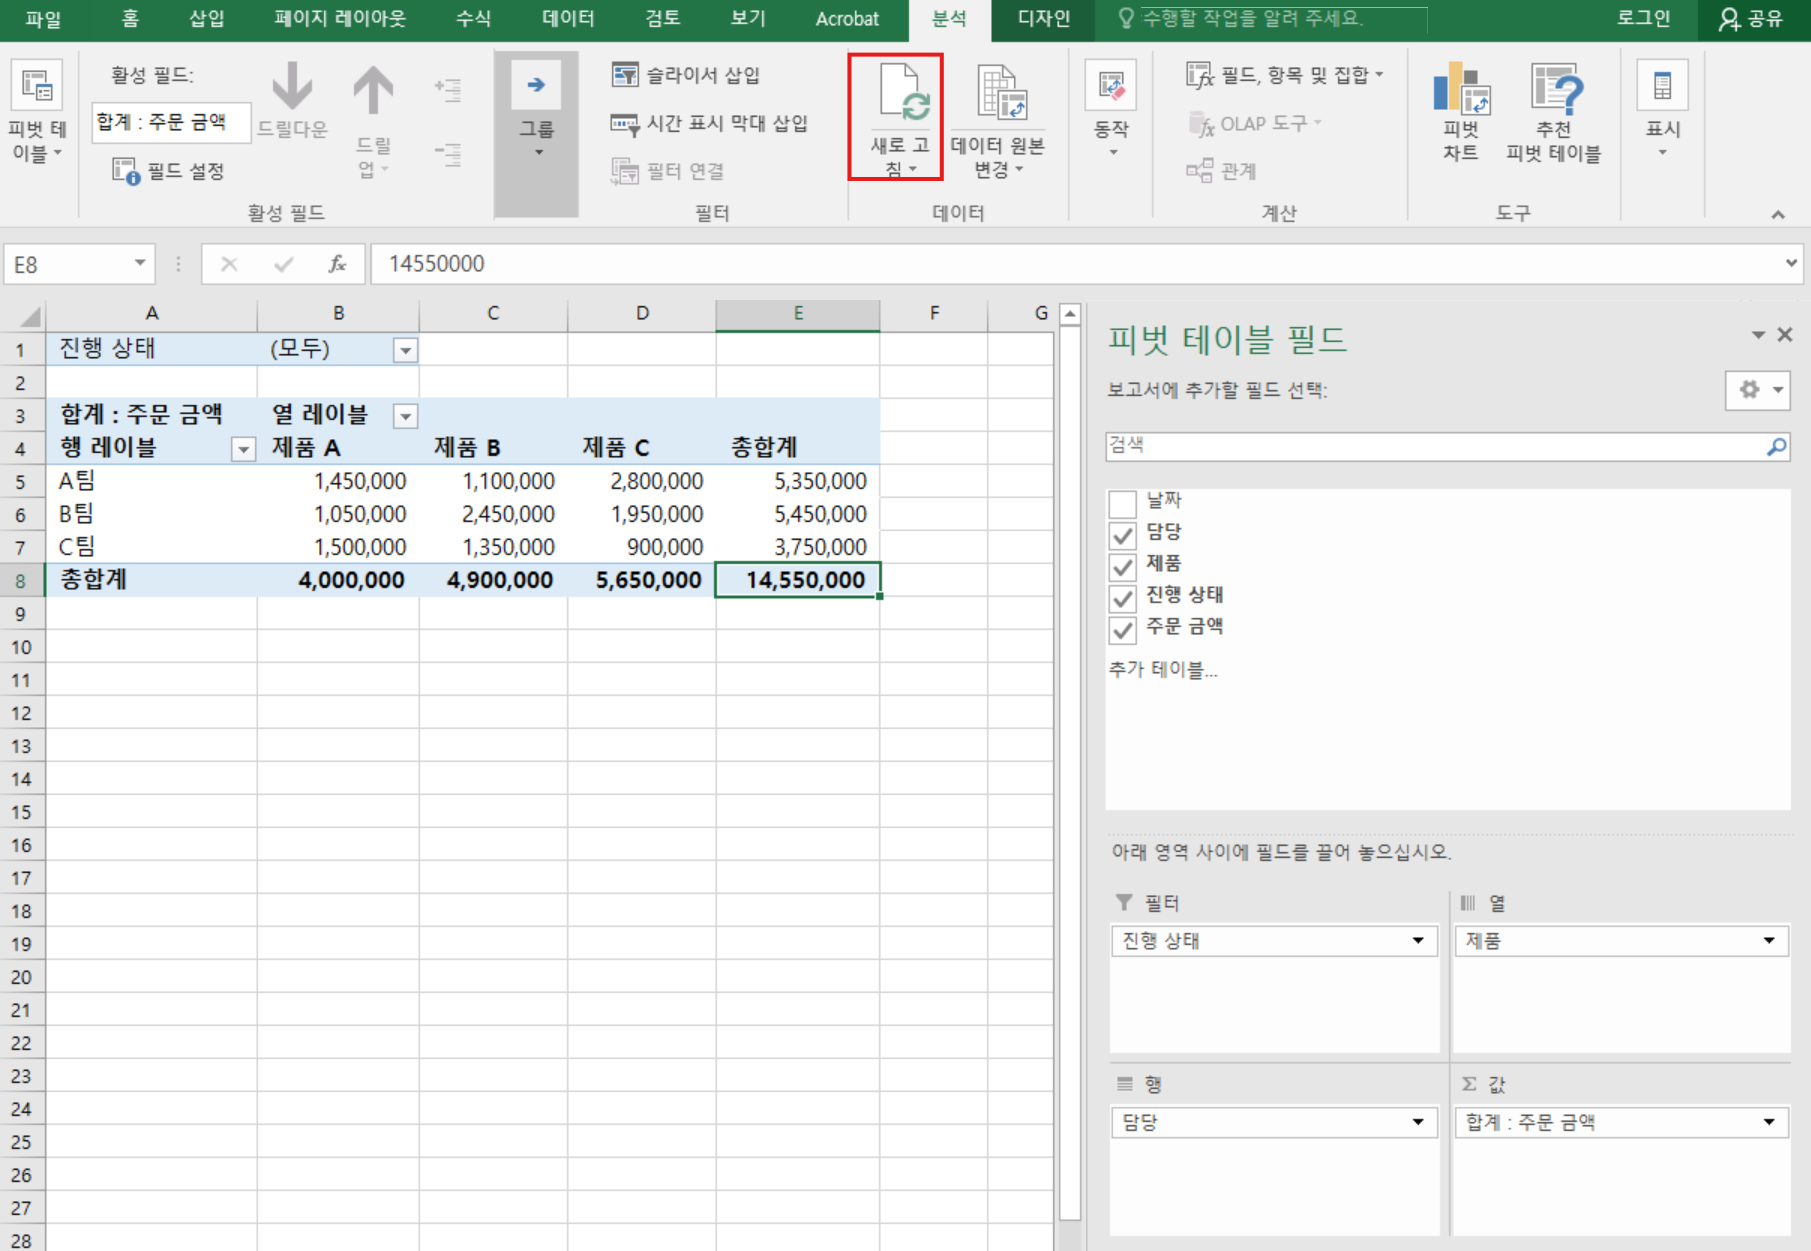This screenshot has width=1811, height=1251.
Task: Collapse the ribbon with the chevron
Action: (x=1777, y=214)
